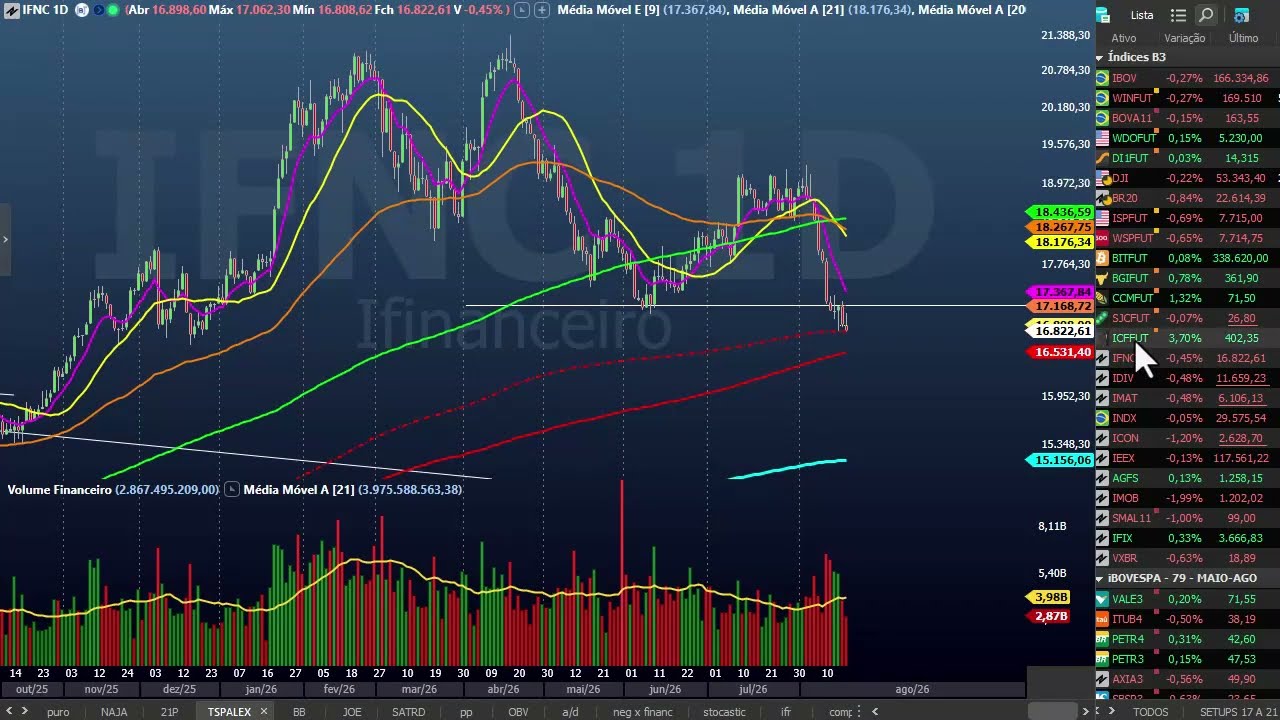The width and height of the screenshot is (1280, 720).
Task: Click the round BJ badge beside IFNC 1D
Action: (x=82, y=10)
